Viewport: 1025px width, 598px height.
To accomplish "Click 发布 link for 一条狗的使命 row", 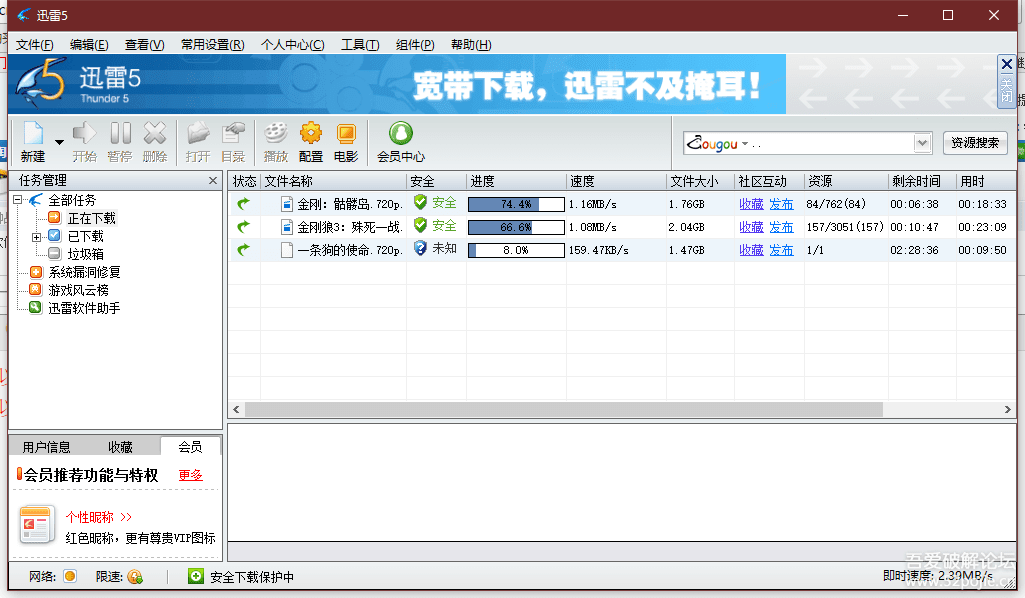I will (781, 250).
